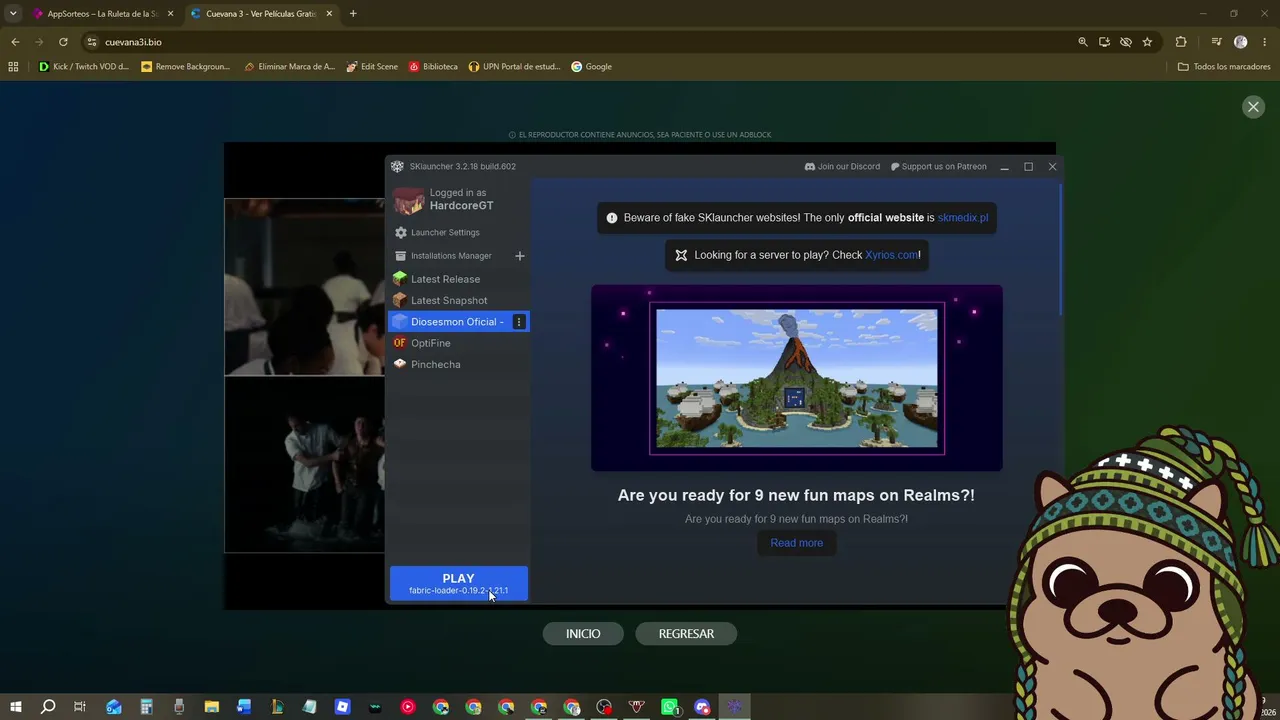Viewport: 1280px width, 720px height.
Task: Expand the tab search dropdown
Action: (x=13, y=14)
